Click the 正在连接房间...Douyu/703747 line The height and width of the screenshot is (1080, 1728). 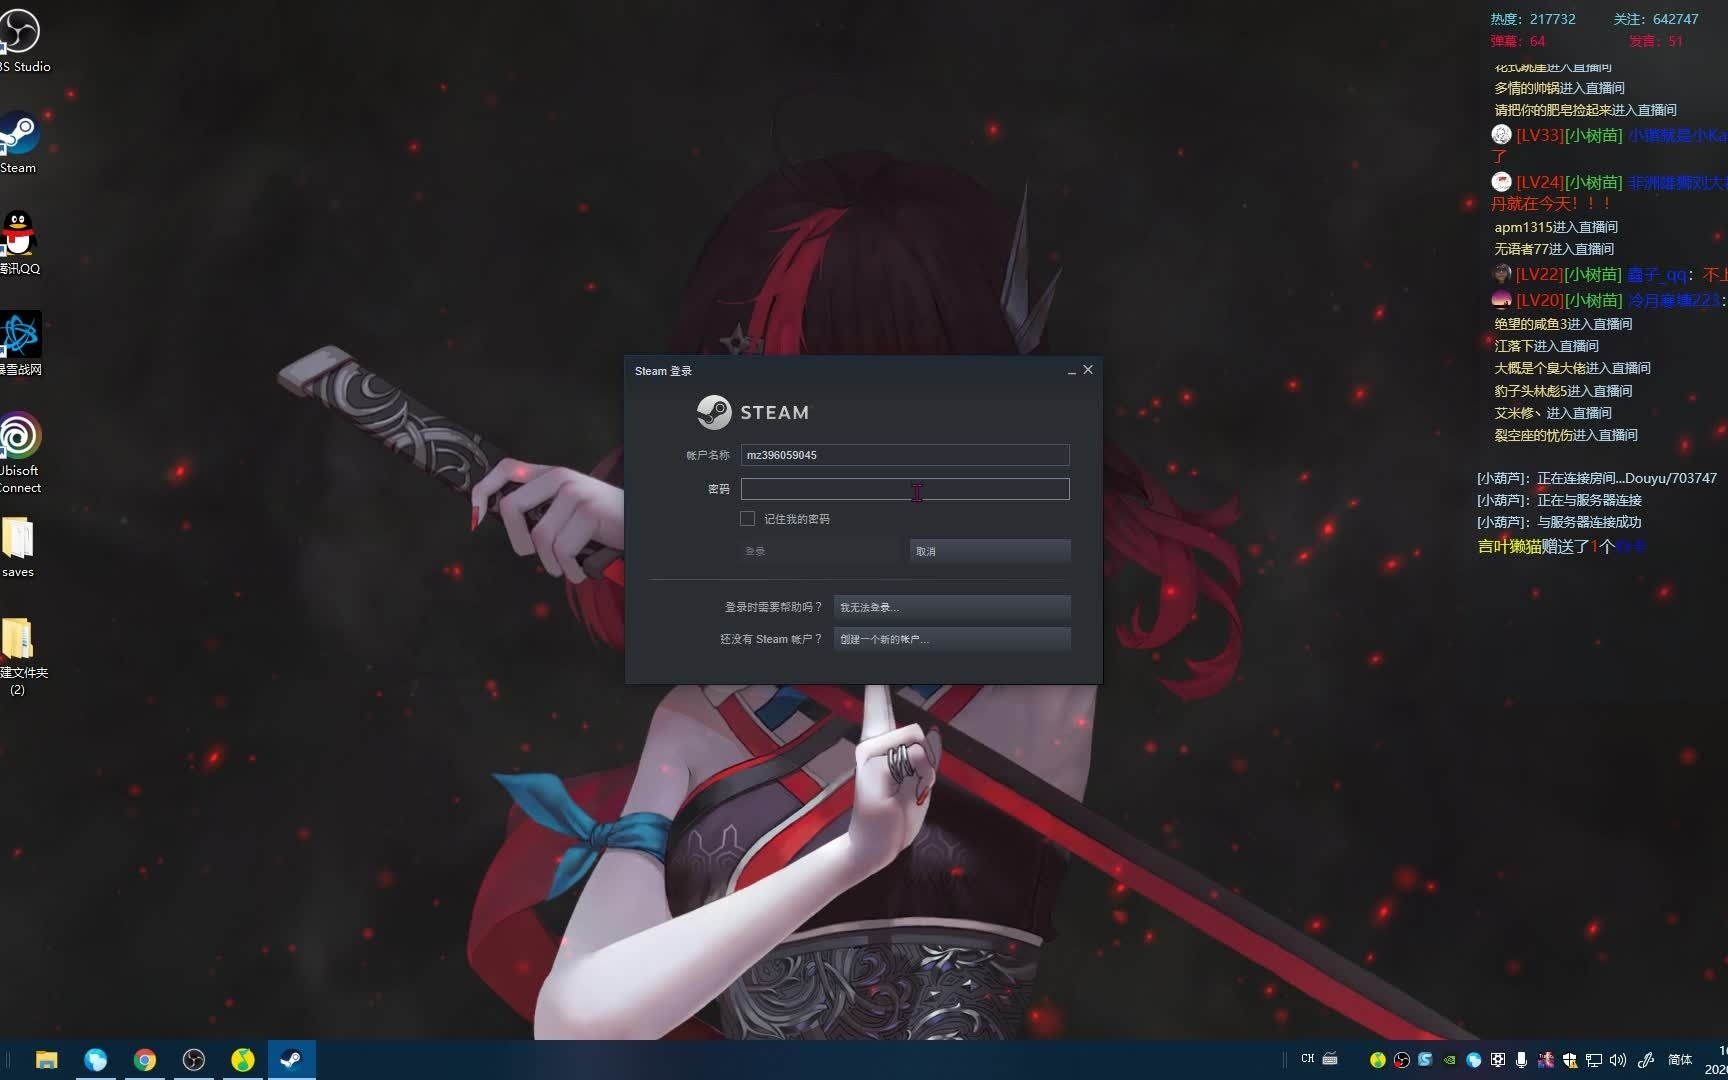1597,478
